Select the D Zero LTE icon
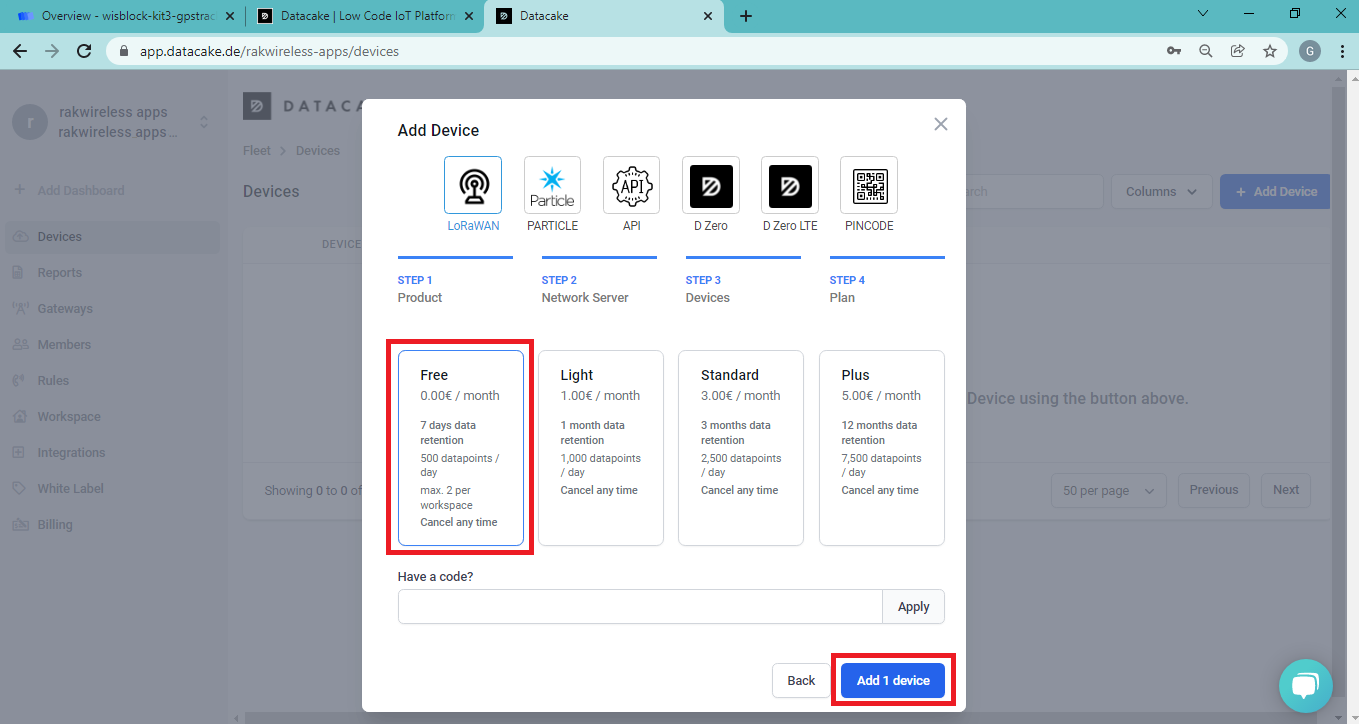 789,185
